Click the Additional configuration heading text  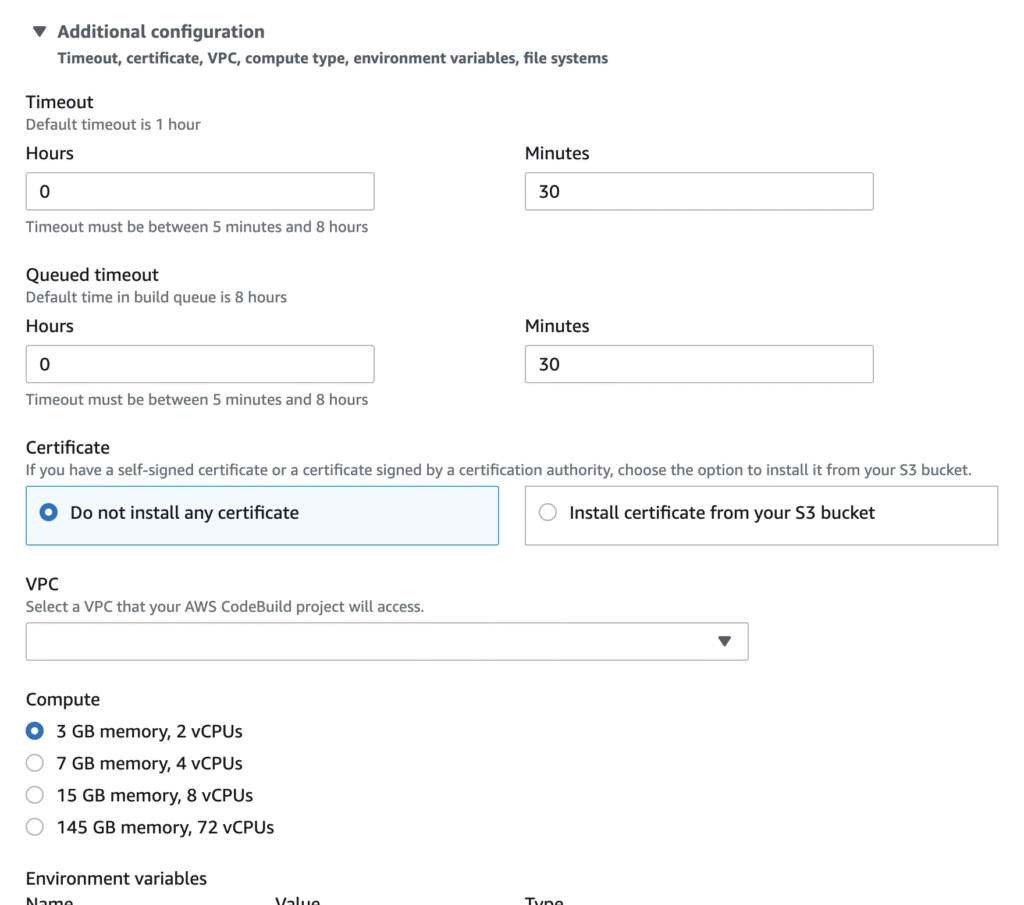[161, 32]
